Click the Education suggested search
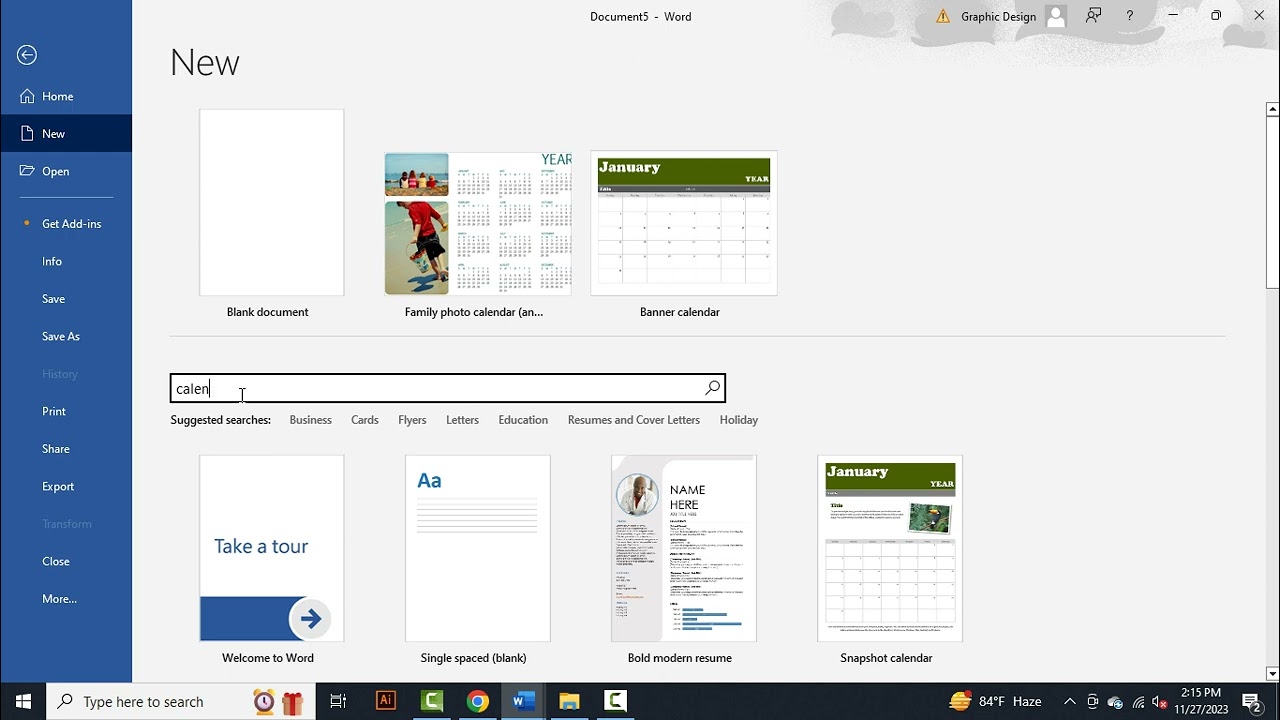This screenshot has height=720, width=1280. [523, 420]
